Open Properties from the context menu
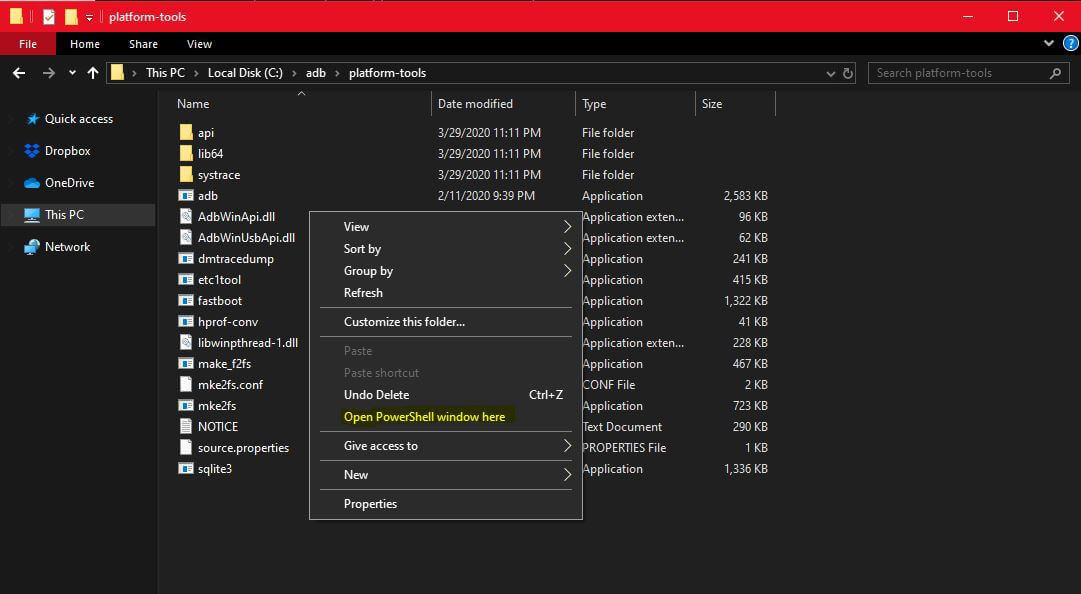Image resolution: width=1081 pixels, height=594 pixels. [446, 504]
